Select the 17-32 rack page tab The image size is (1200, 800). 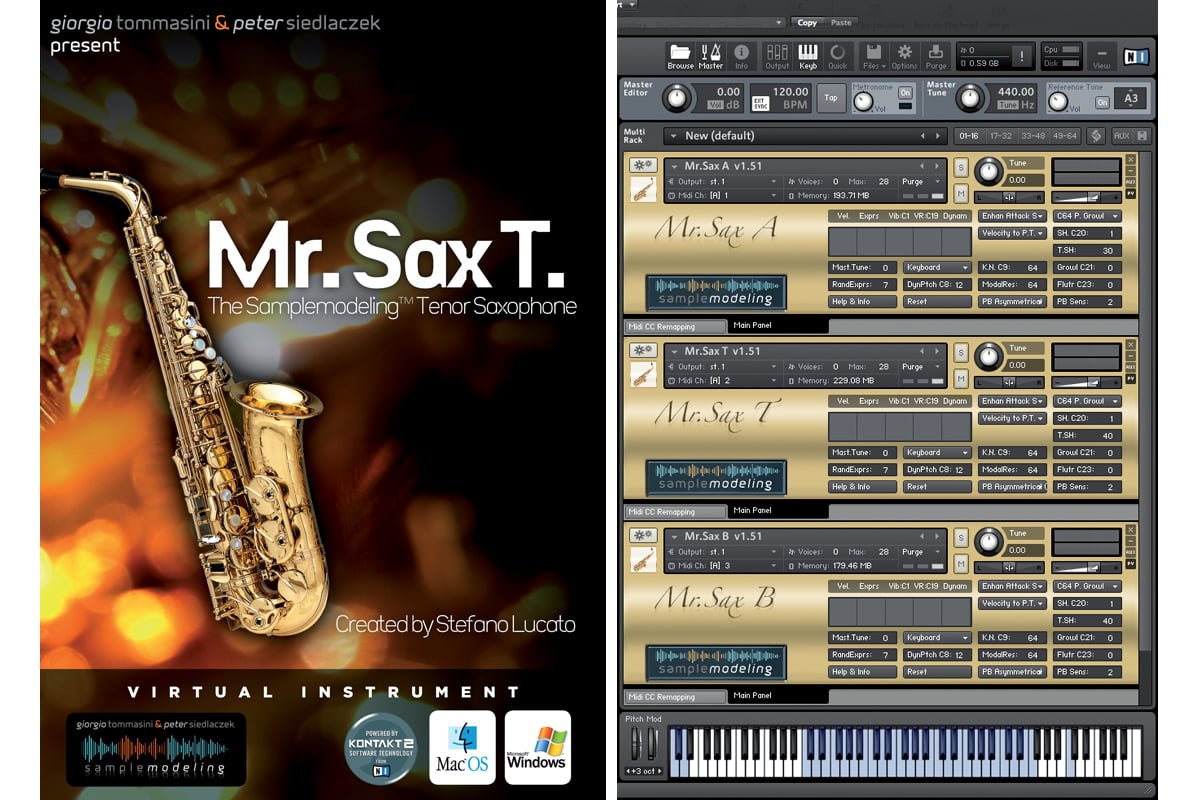1000,136
